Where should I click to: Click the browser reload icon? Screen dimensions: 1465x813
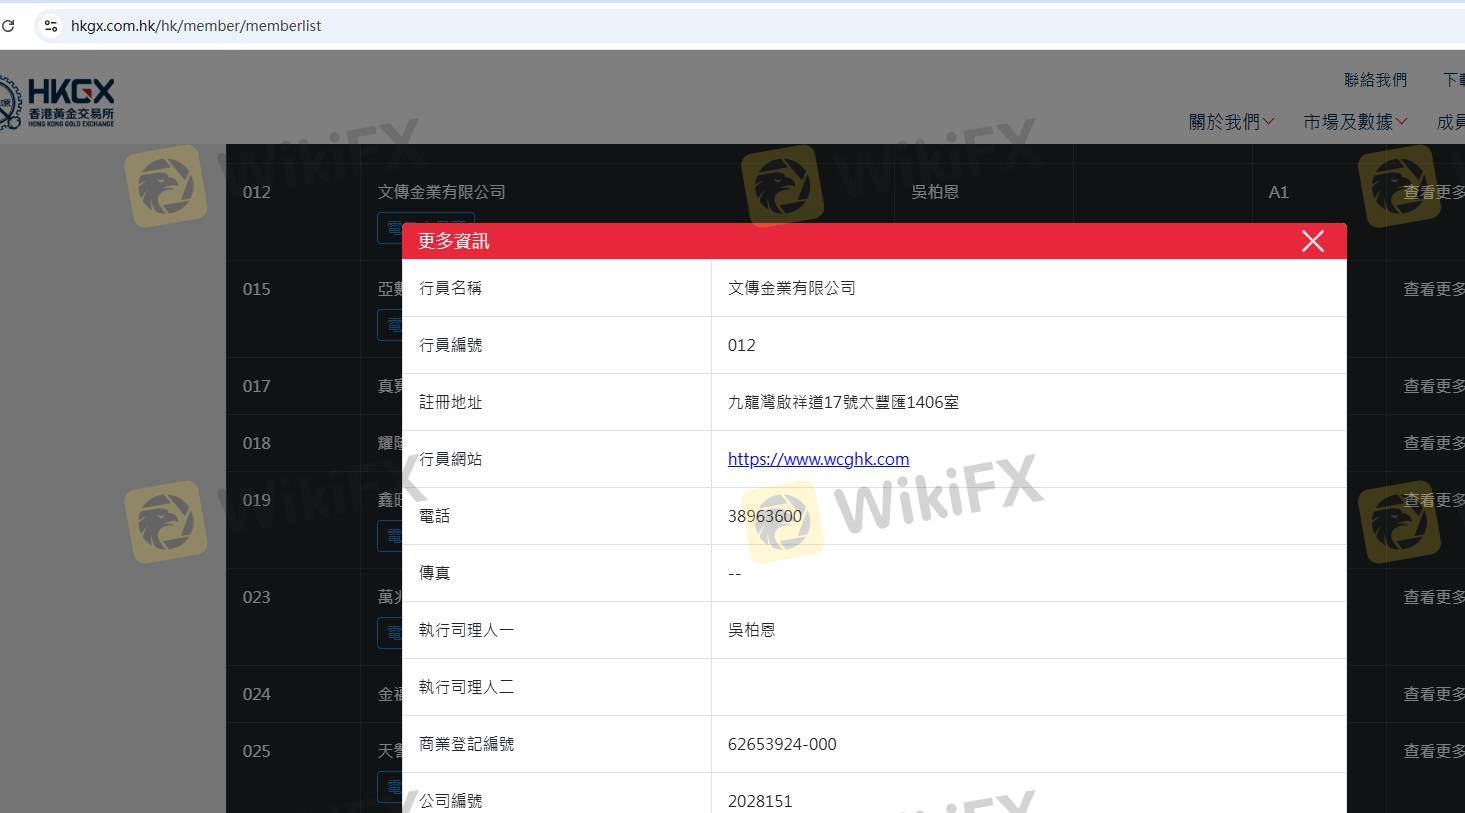8,26
